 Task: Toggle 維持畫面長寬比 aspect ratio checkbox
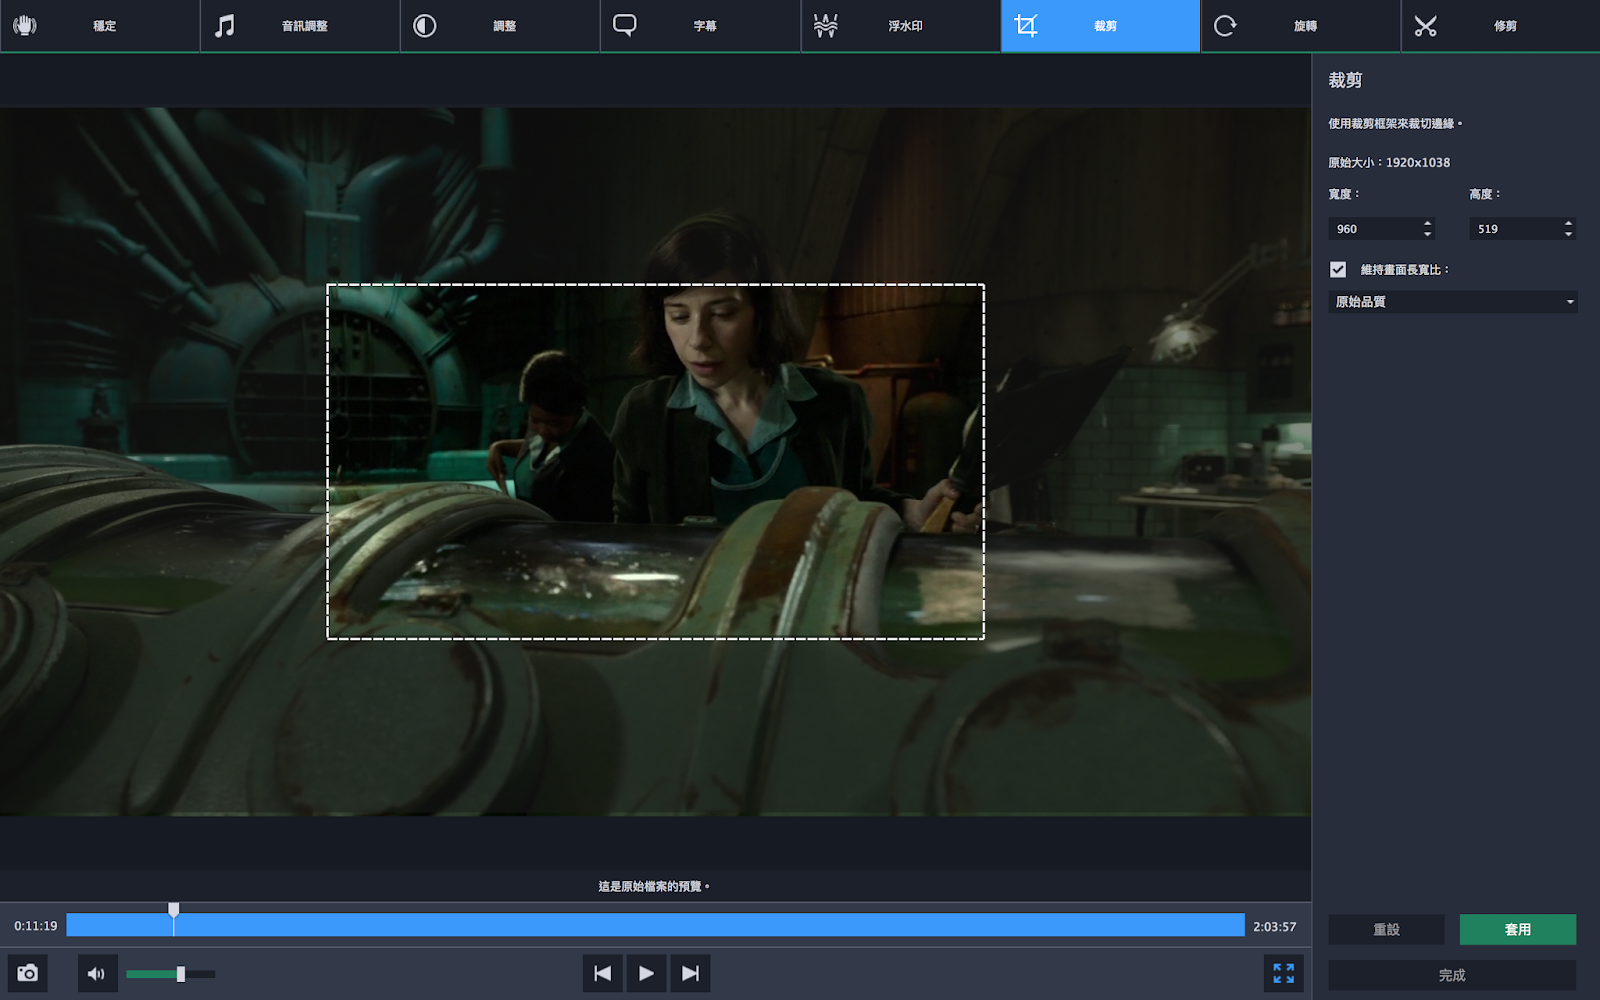(1338, 269)
